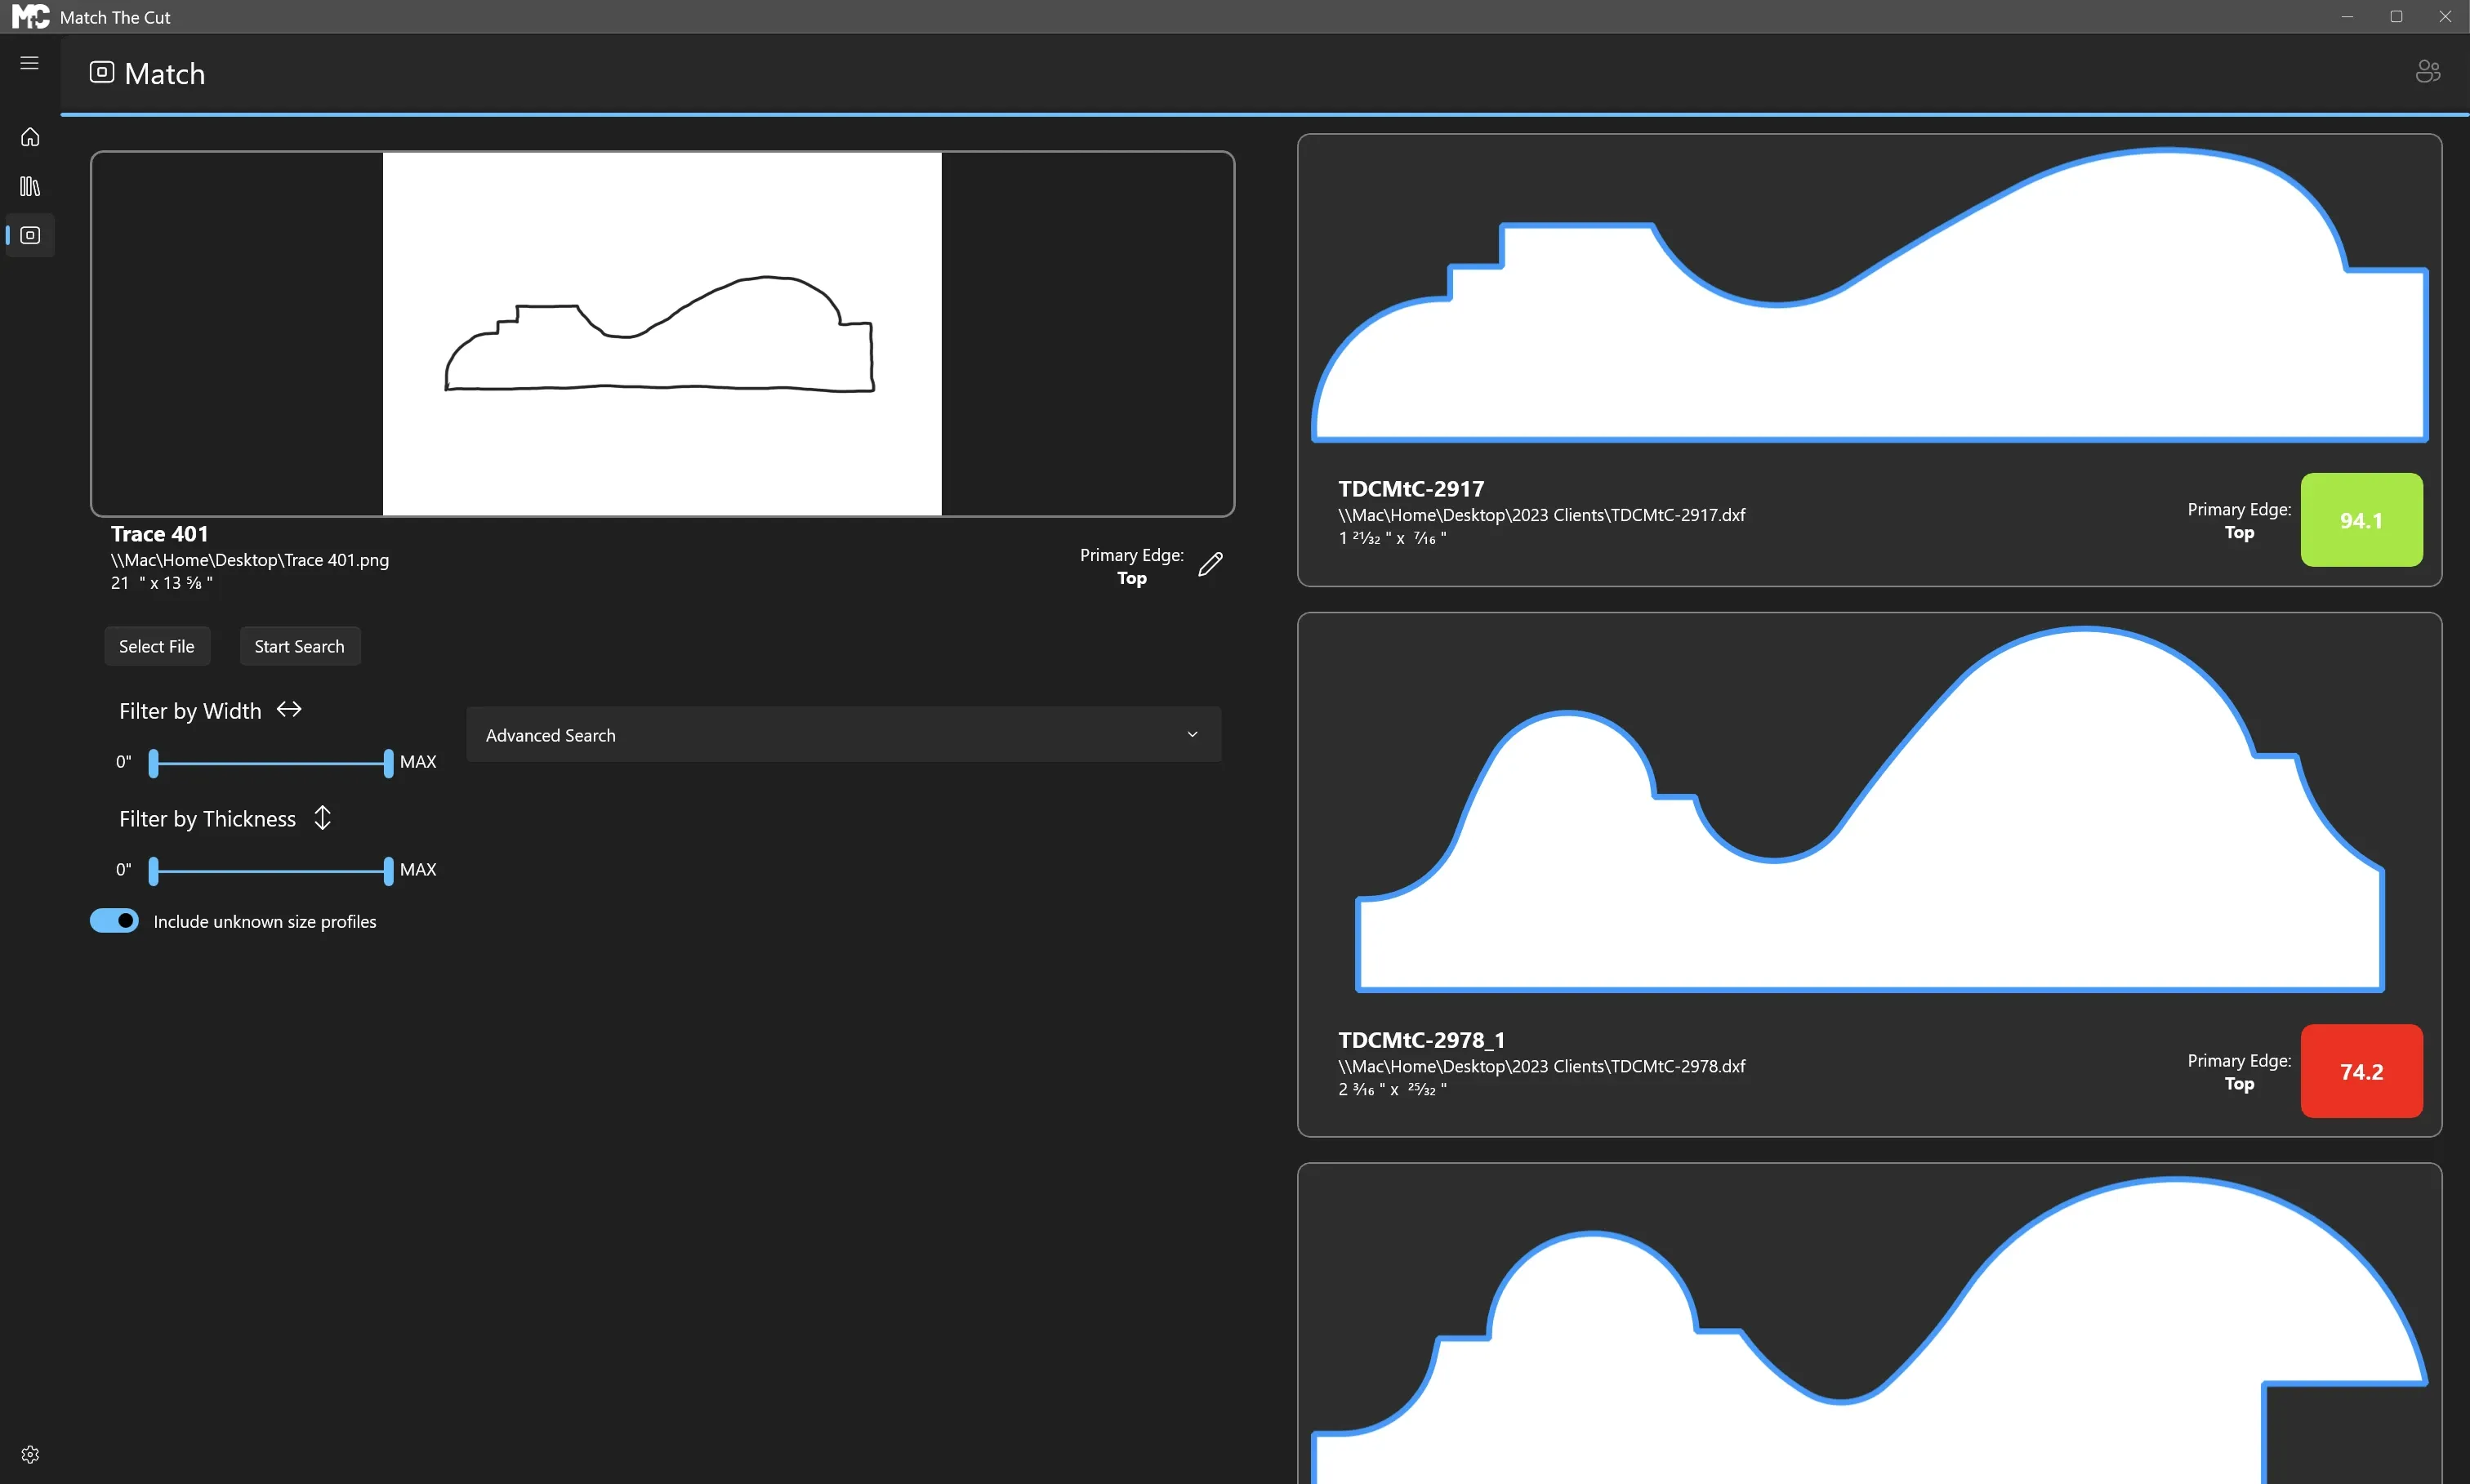
Task: Click the Filter by Width arrows icon
Action: [289, 709]
